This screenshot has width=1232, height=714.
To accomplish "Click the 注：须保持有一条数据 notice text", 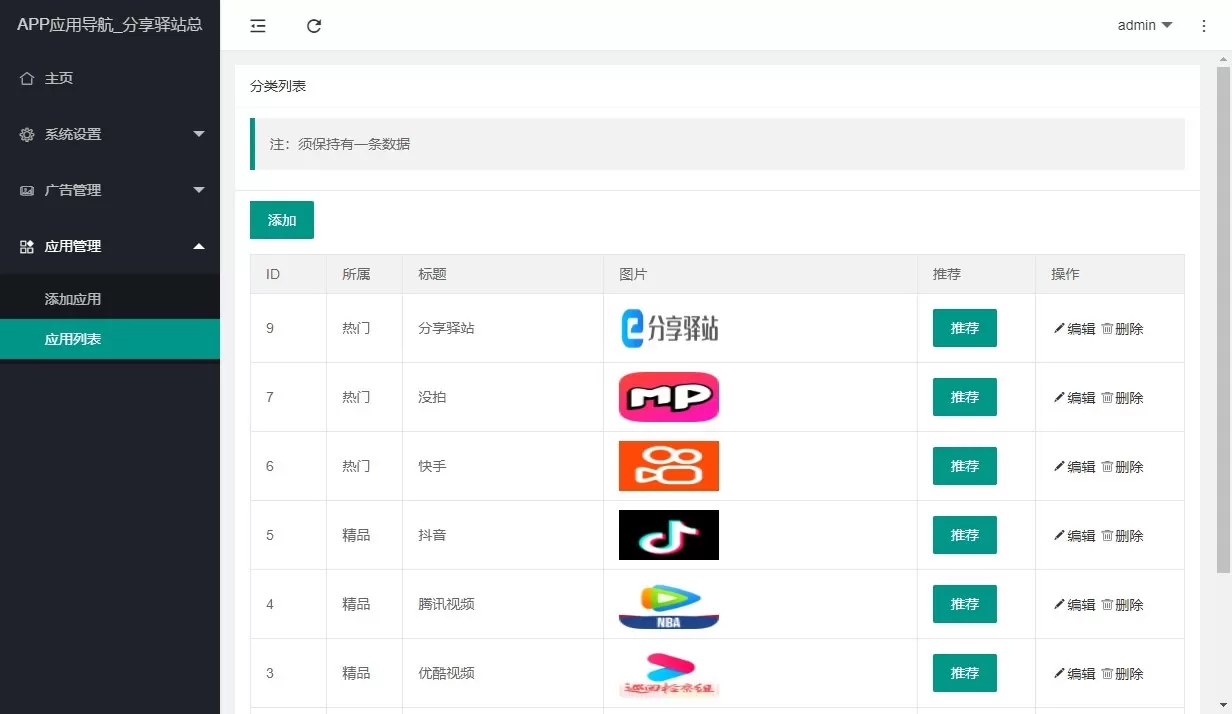I will [340, 144].
